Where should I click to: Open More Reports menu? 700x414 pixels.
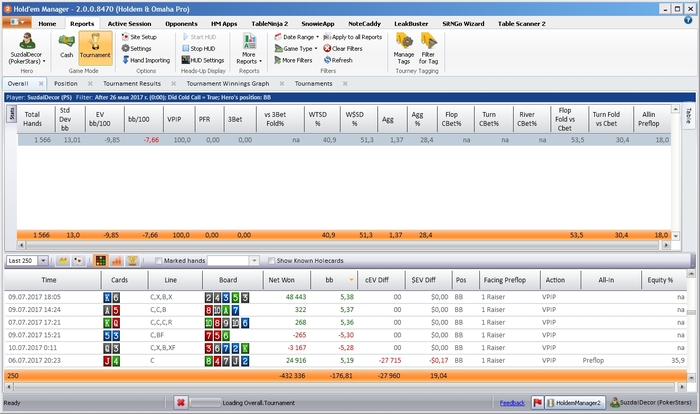[249, 49]
